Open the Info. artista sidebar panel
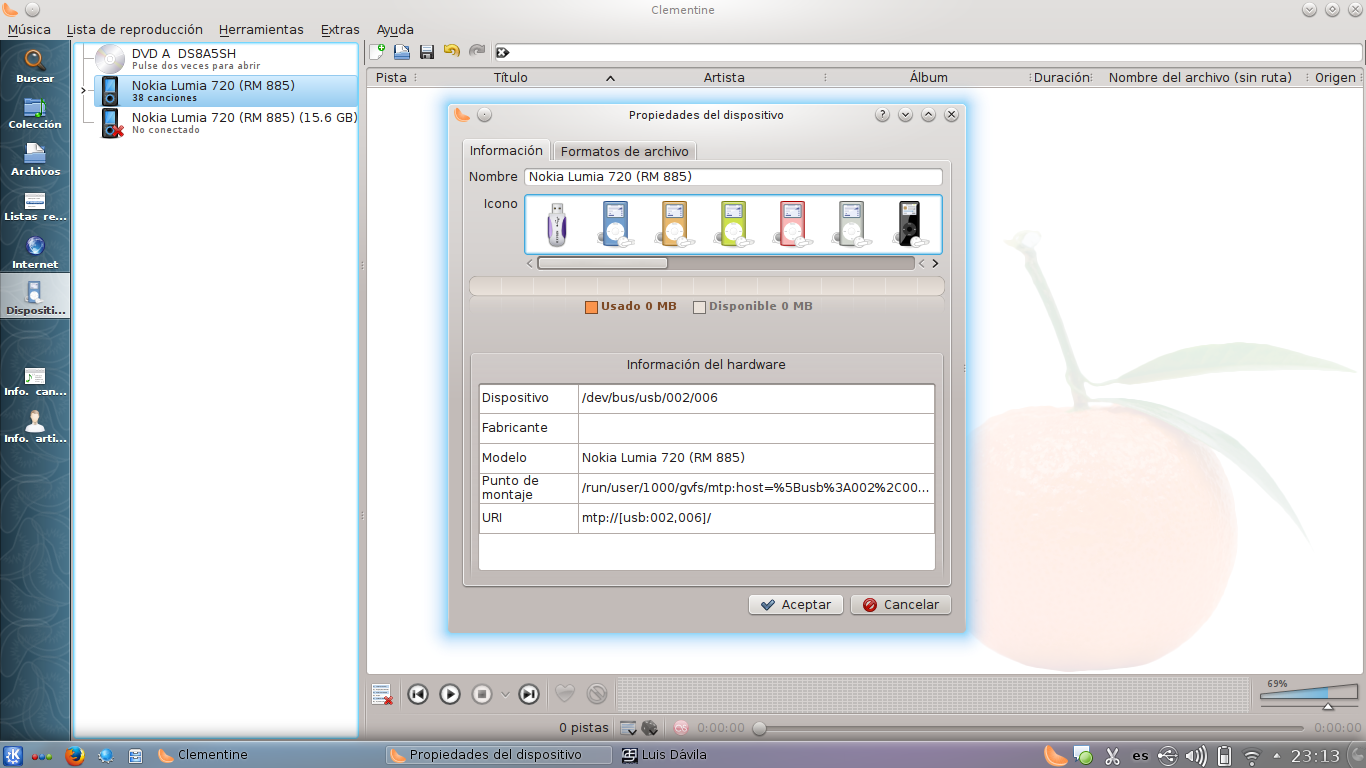Image resolution: width=1366 pixels, height=768 pixels. [x=35, y=427]
